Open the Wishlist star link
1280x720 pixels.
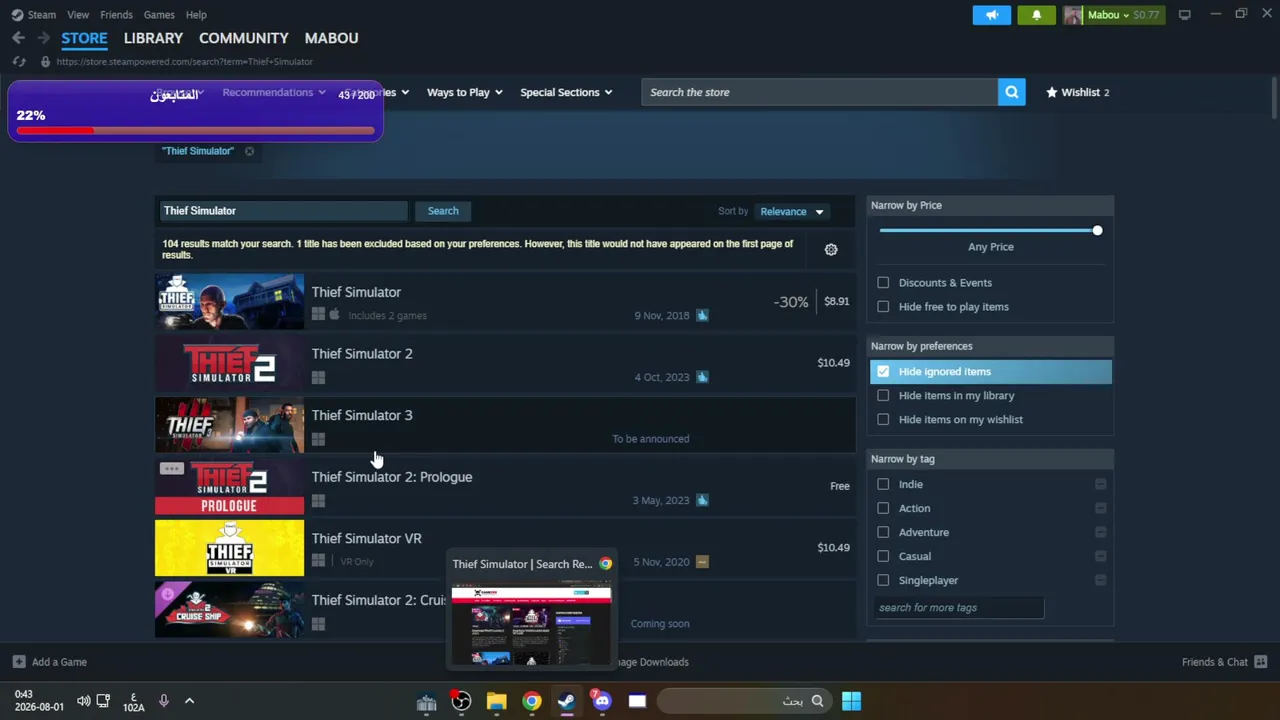1077,92
